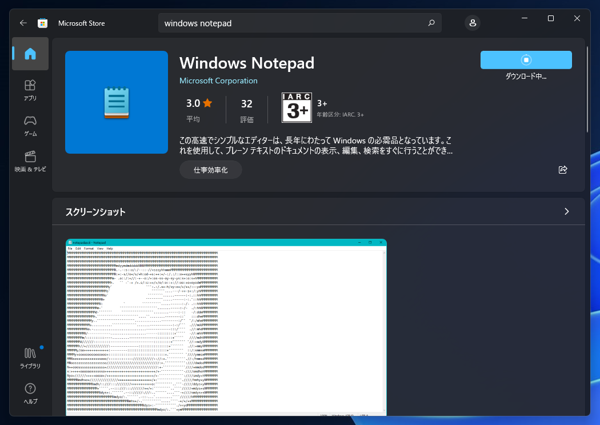Screen dimensions: 600x425
Task: Click the Windows Notepad title text
Action: (x=247, y=63)
